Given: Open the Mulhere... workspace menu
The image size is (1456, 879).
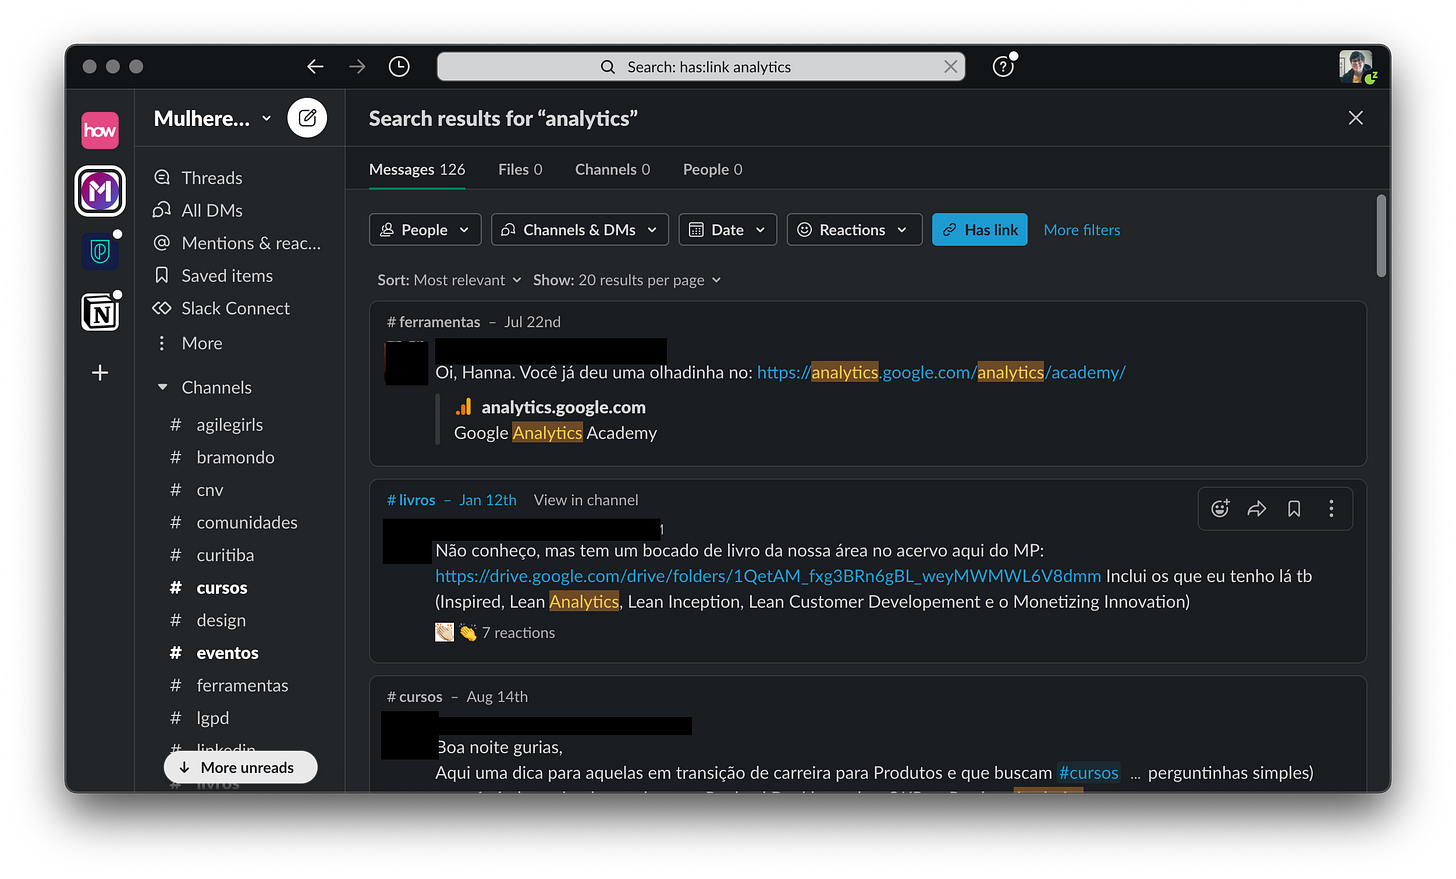Looking at the screenshot, I should 212,118.
